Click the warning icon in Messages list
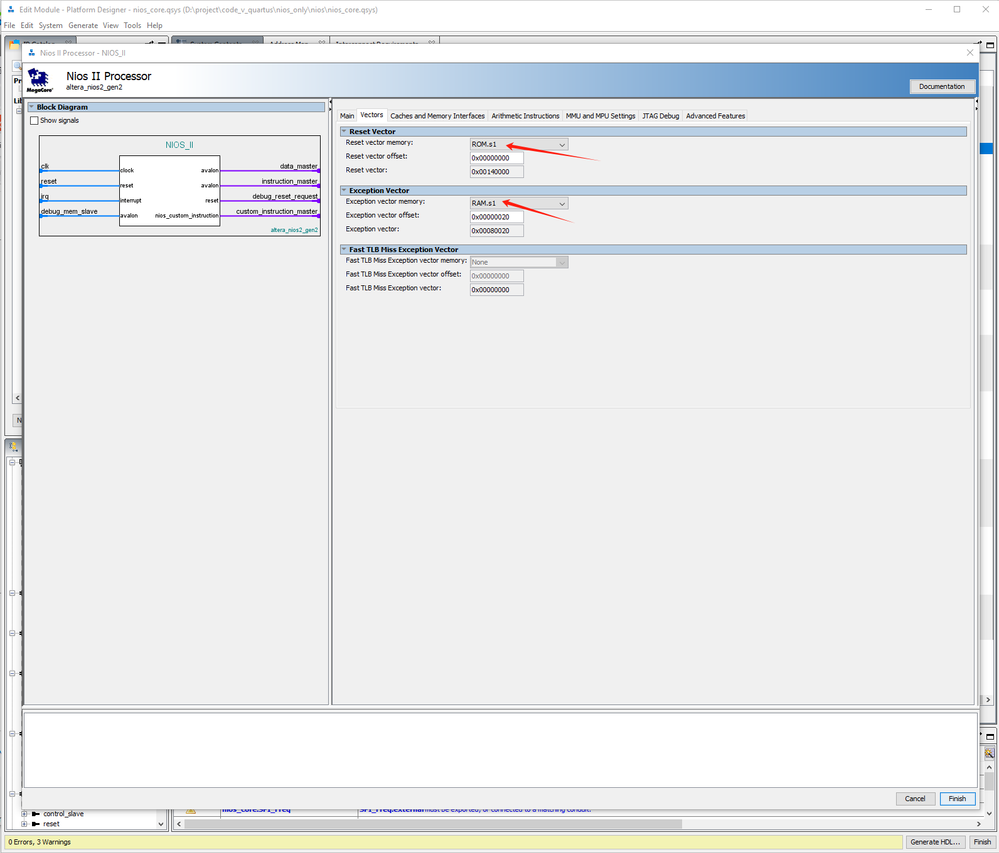The width and height of the screenshot is (999, 853). coord(190,810)
